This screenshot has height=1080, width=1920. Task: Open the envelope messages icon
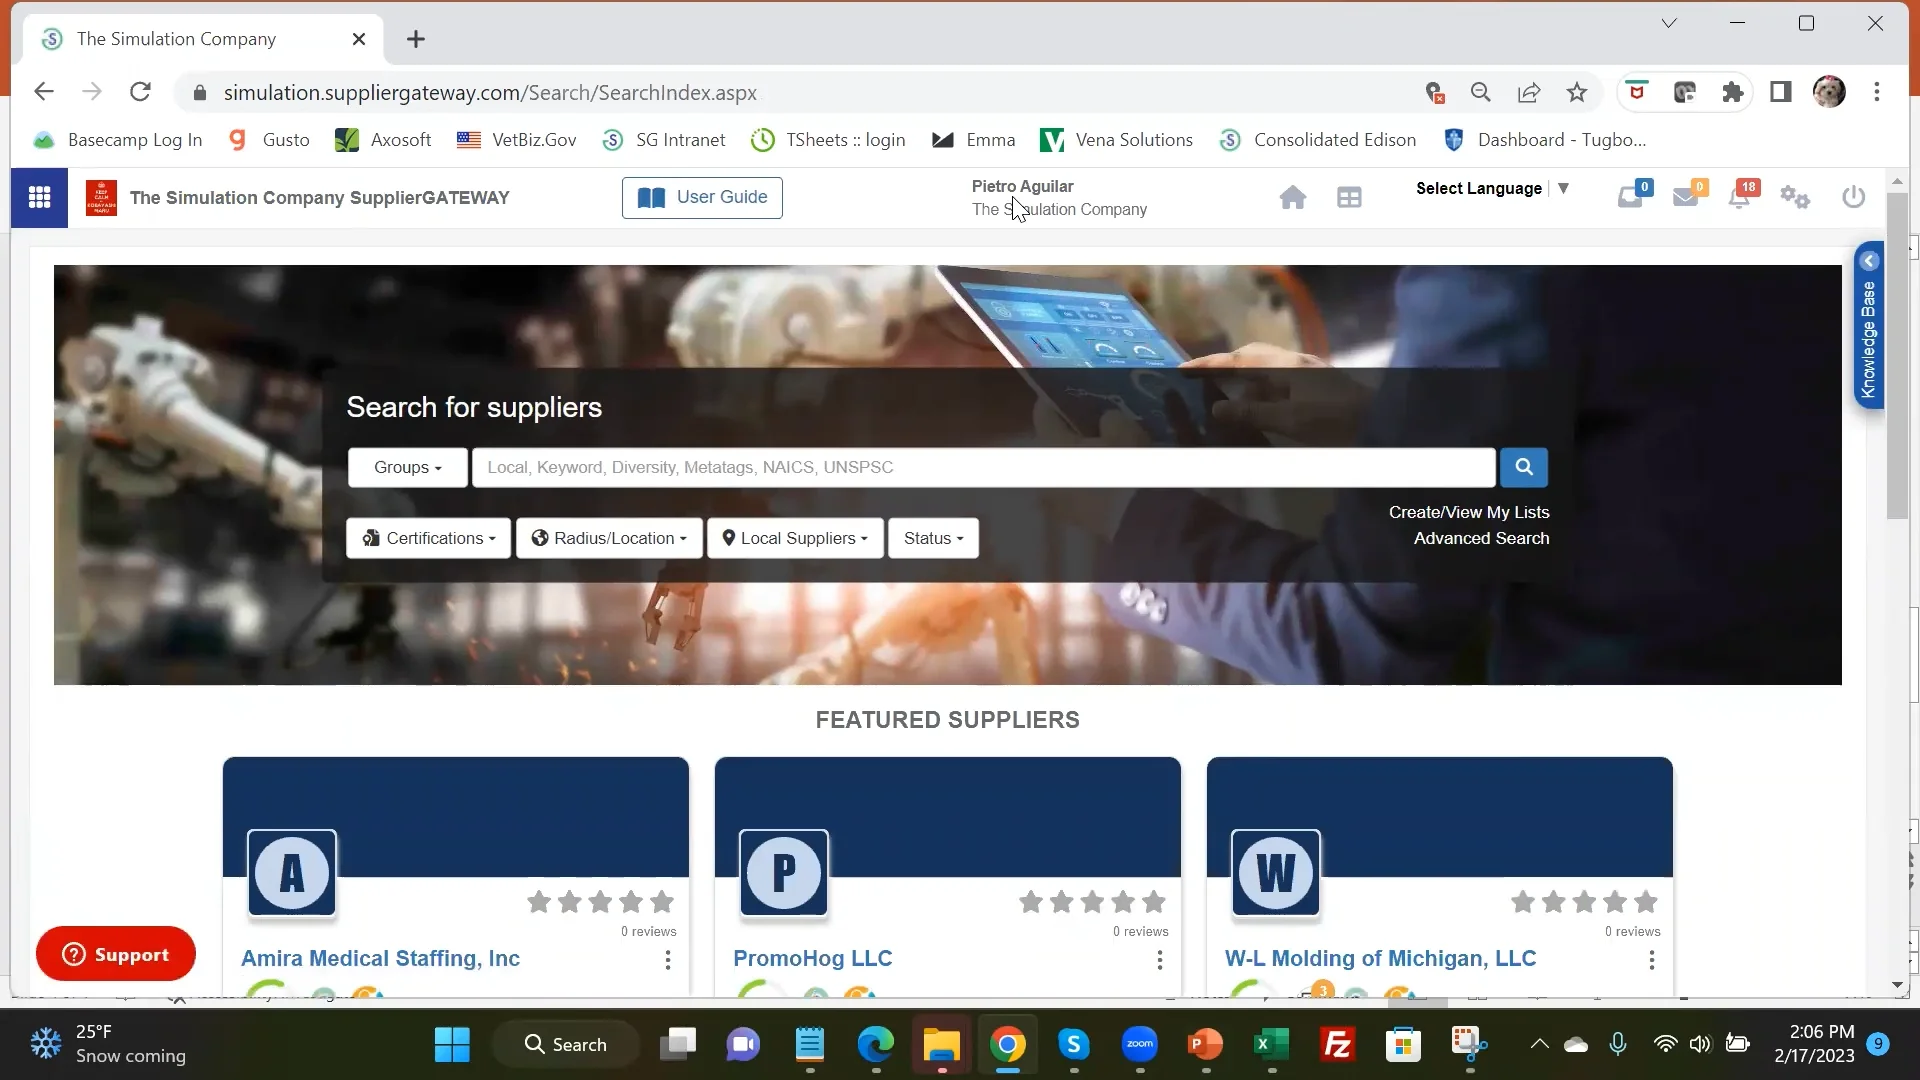[x=1686, y=197]
